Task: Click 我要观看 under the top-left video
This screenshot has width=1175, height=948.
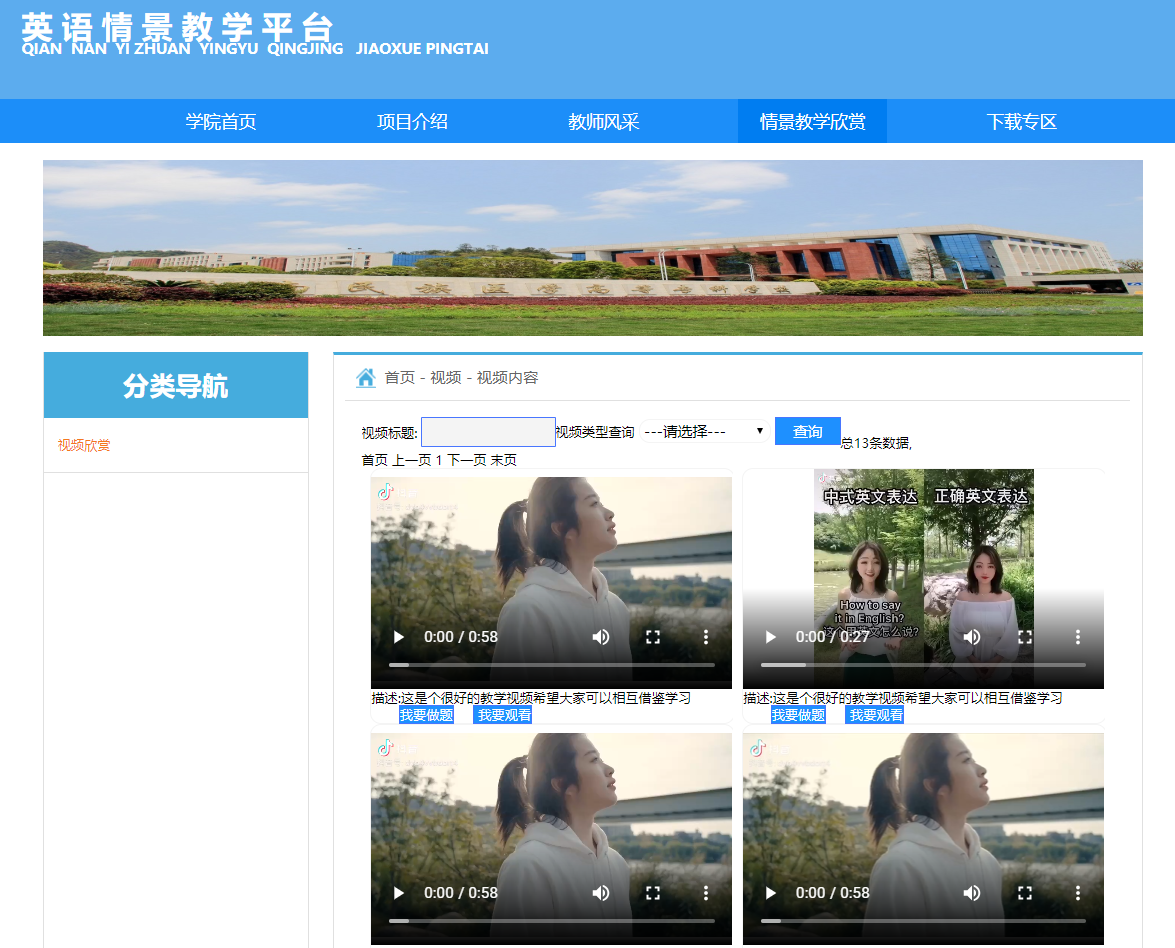Action: 504,715
